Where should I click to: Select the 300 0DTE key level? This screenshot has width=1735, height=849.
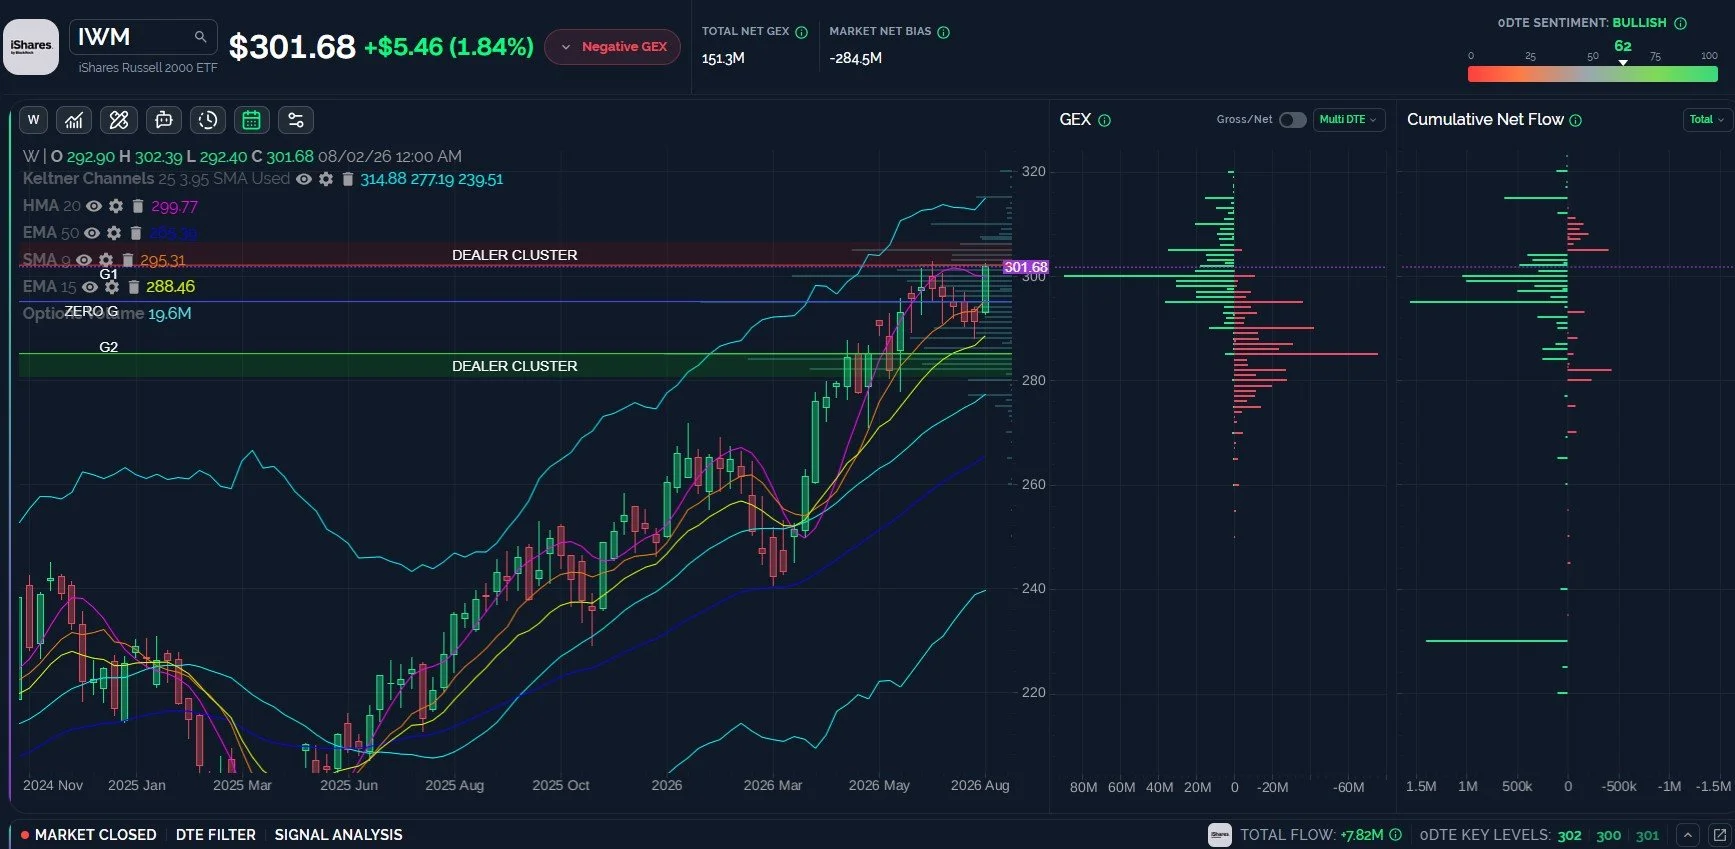tap(1609, 835)
